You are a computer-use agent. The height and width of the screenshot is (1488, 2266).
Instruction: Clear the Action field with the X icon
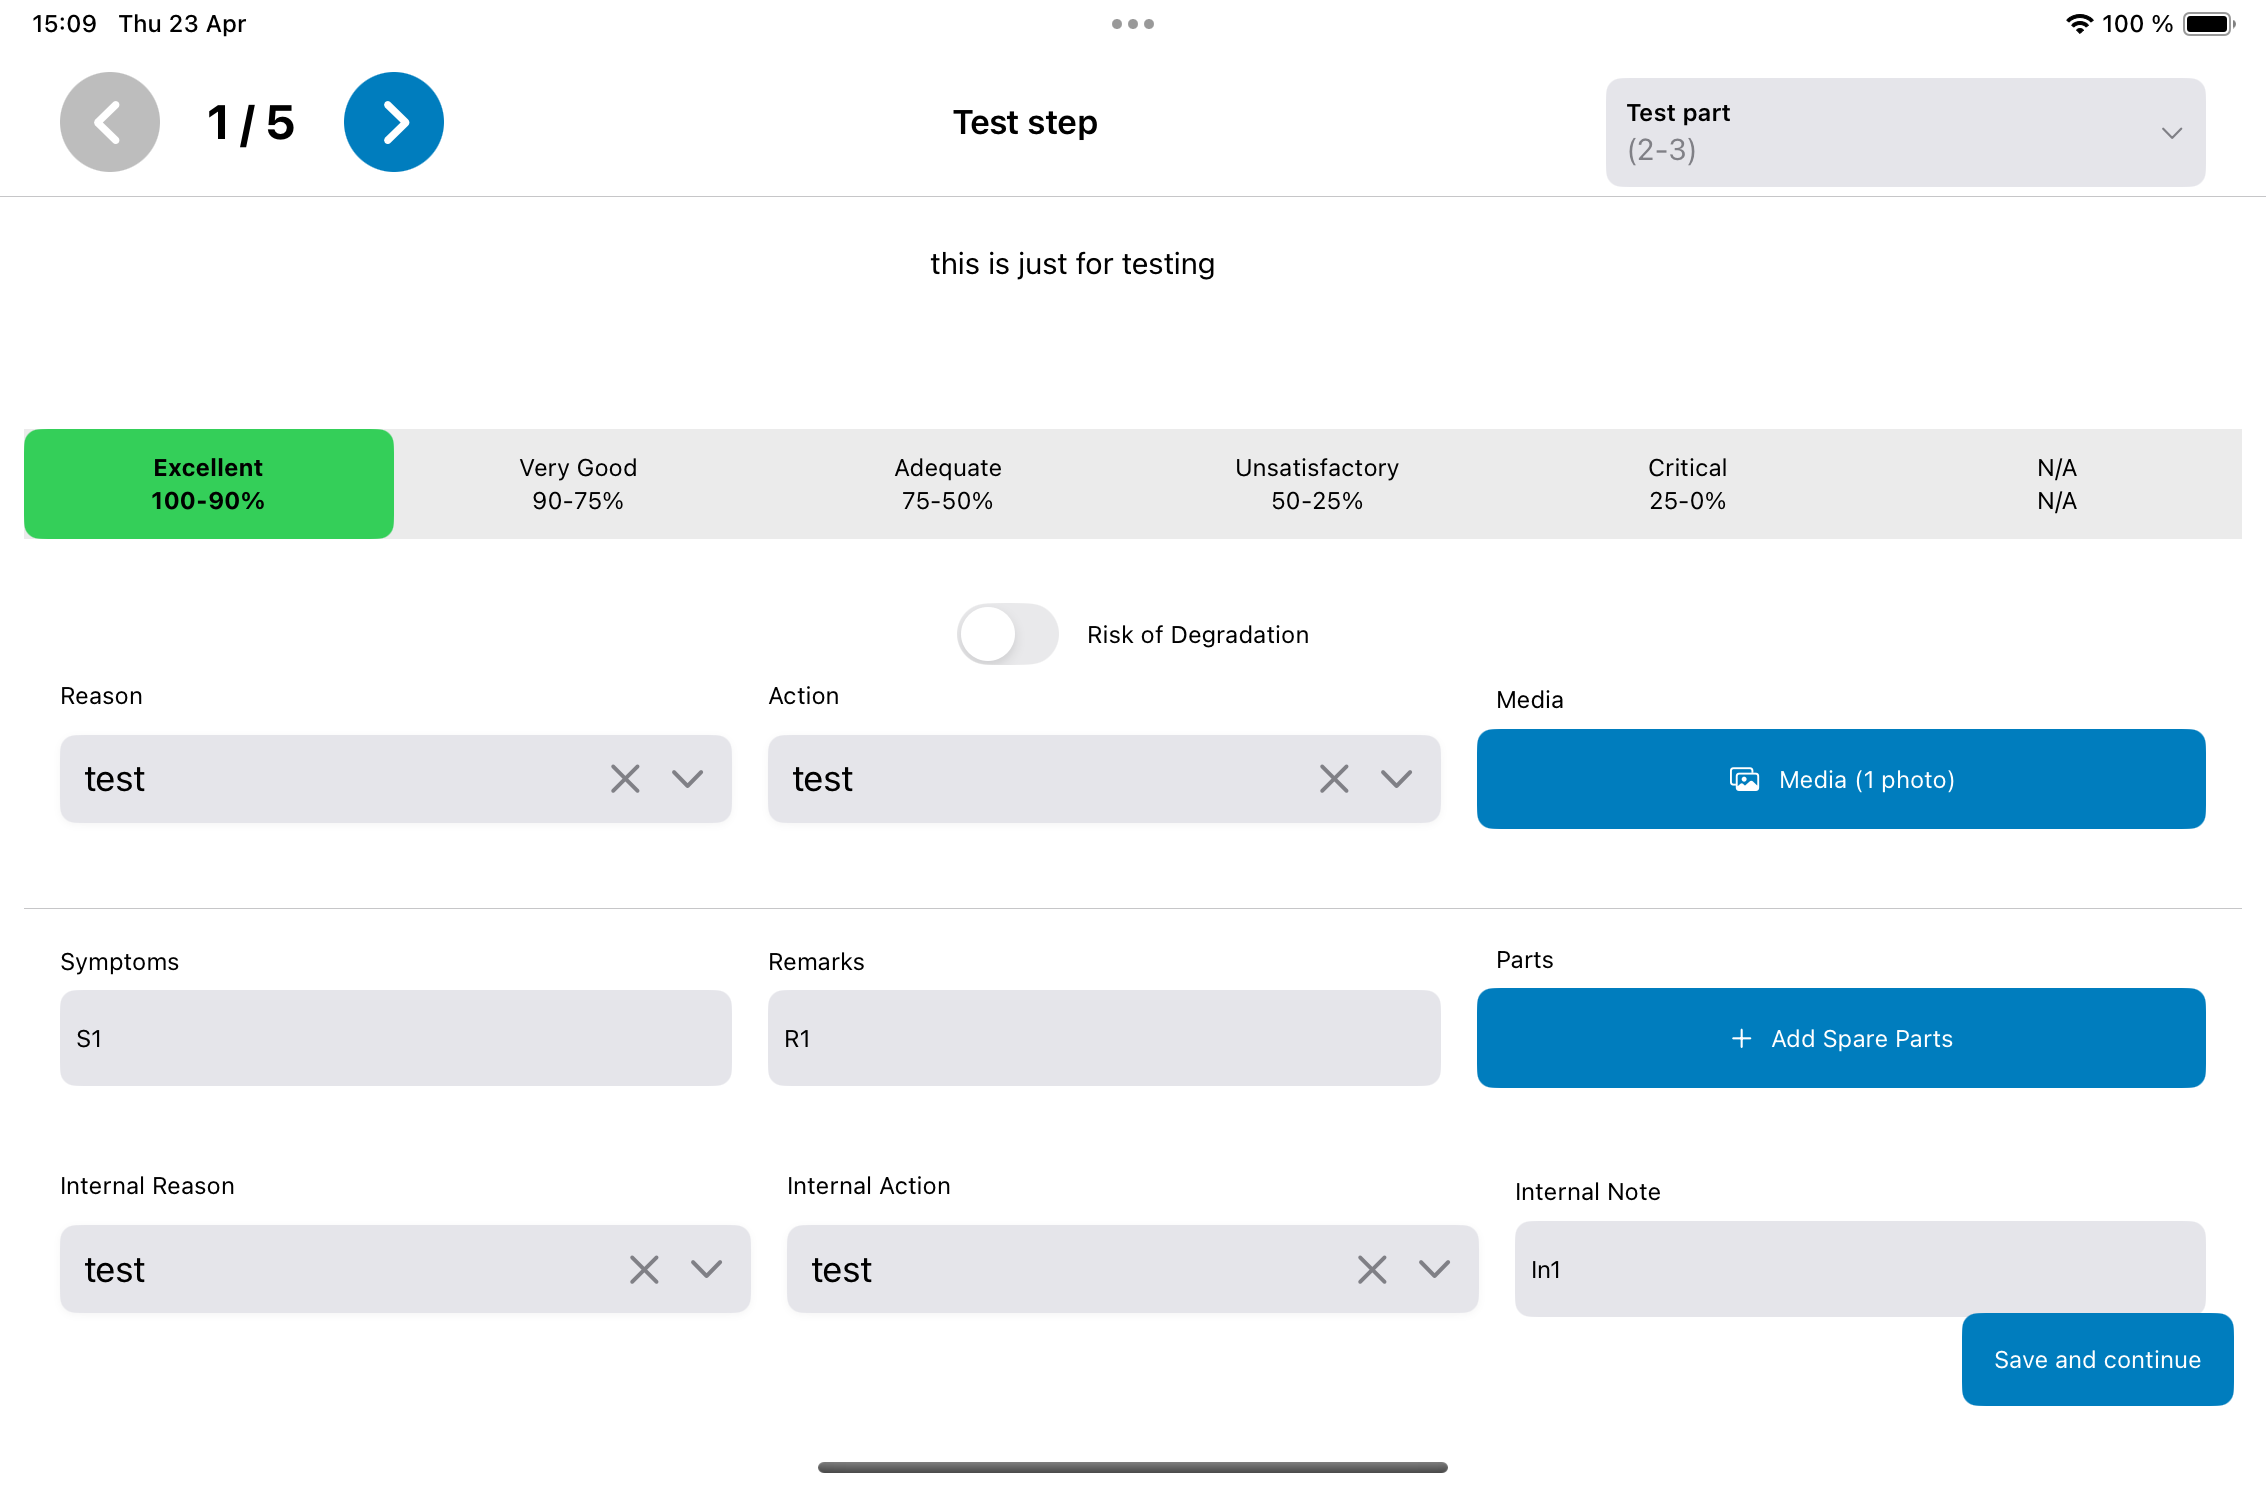point(1333,778)
